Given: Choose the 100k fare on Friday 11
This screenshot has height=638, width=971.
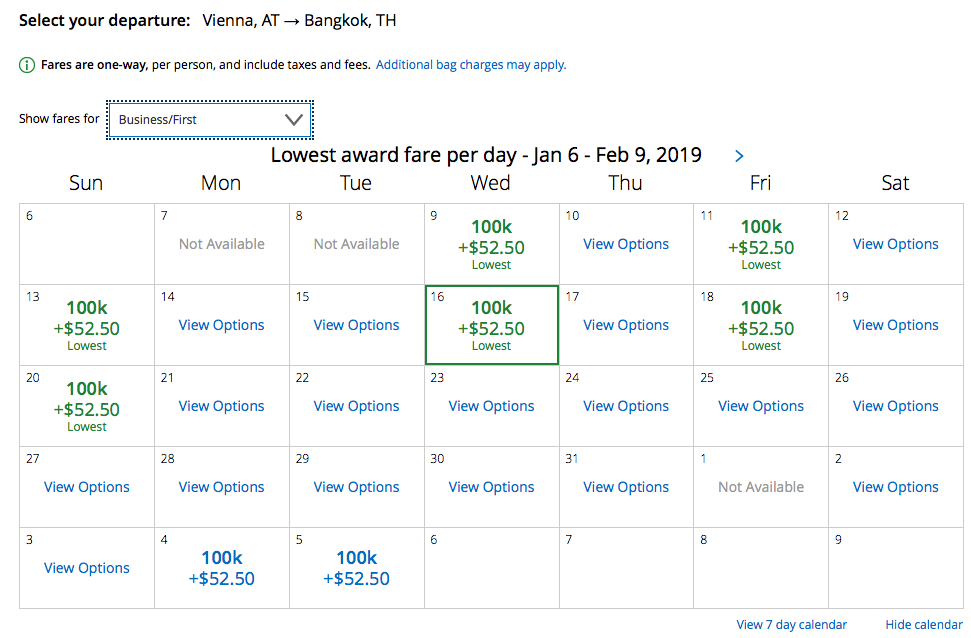Looking at the screenshot, I should click(x=761, y=245).
